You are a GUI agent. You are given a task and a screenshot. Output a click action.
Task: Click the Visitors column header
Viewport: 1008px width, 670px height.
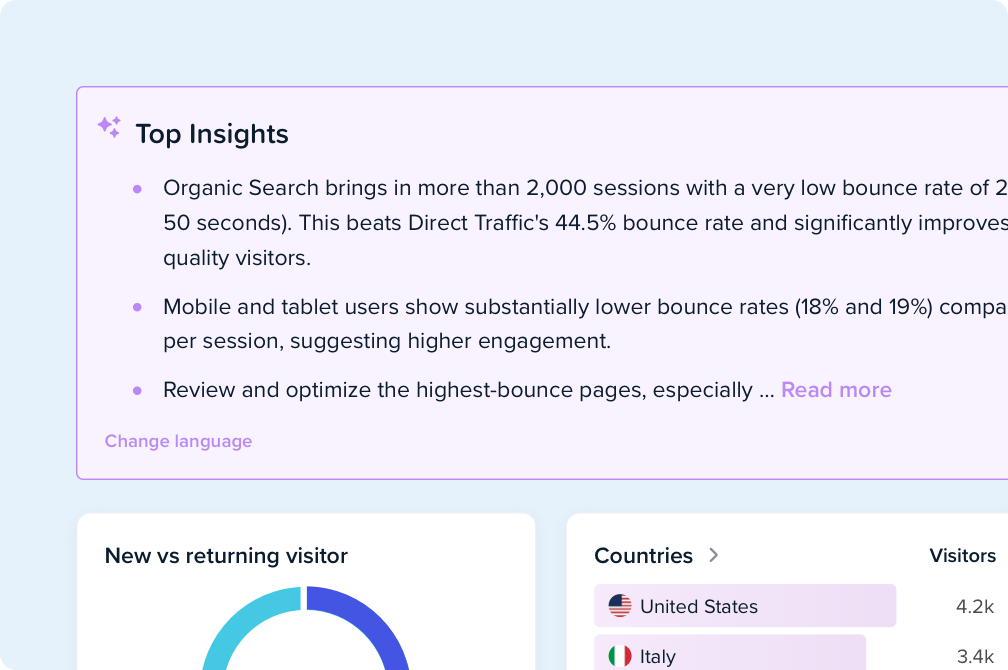pyautogui.click(x=962, y=555)
